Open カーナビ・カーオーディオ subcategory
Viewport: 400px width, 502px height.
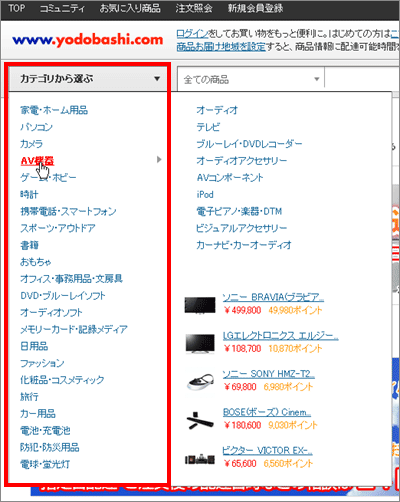tap(244, 245)
